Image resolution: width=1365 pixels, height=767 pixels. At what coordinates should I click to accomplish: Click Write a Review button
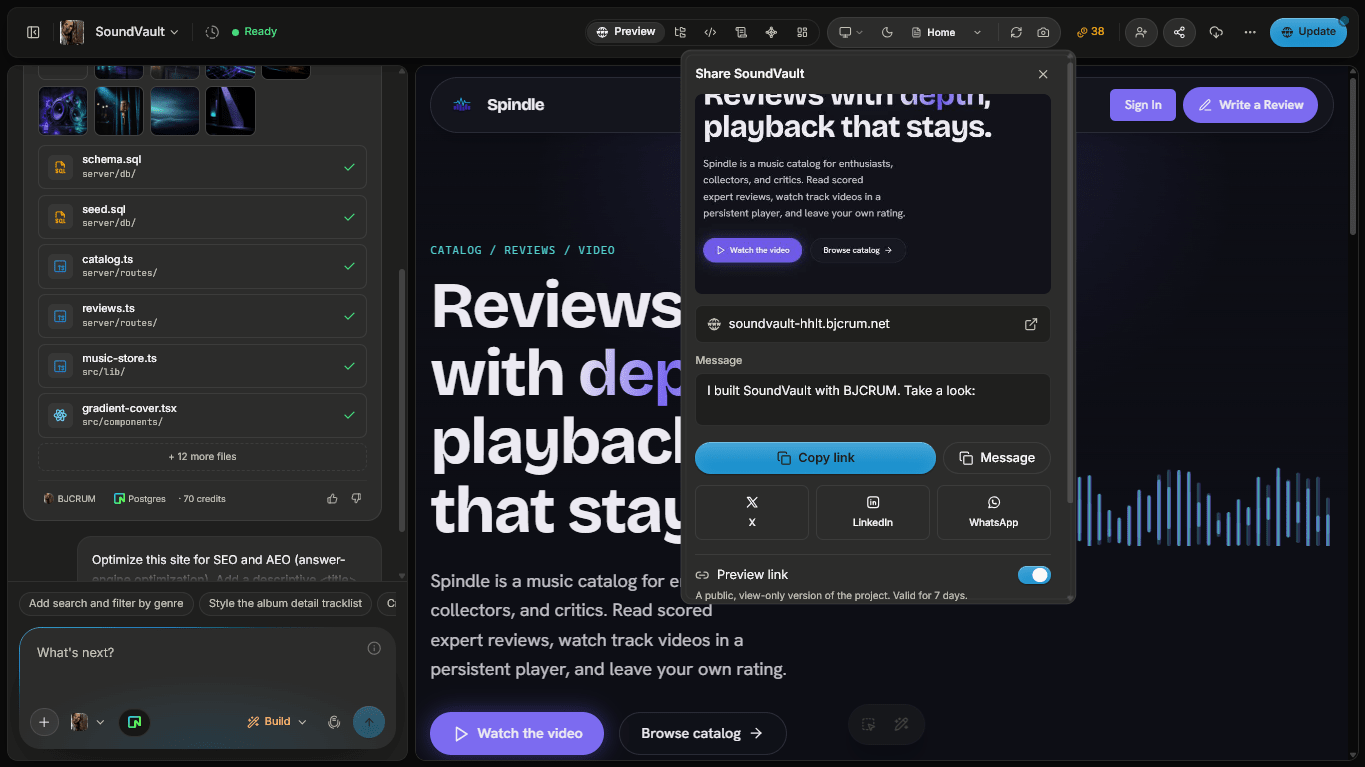click(1251, 105)
